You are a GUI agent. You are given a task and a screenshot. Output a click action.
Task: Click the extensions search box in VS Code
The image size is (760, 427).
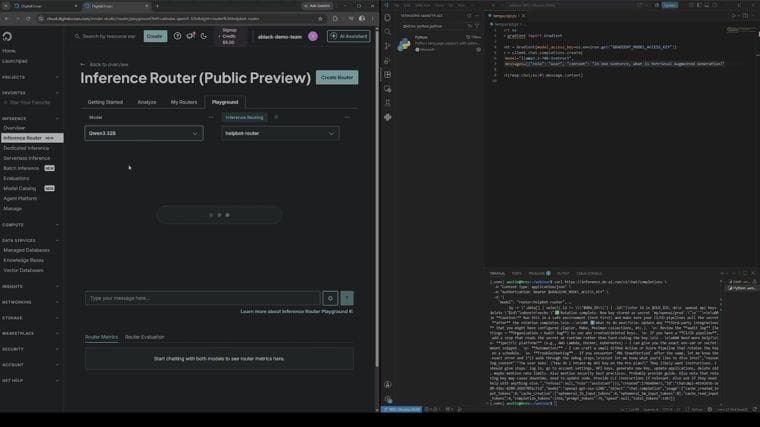[436, 26]
